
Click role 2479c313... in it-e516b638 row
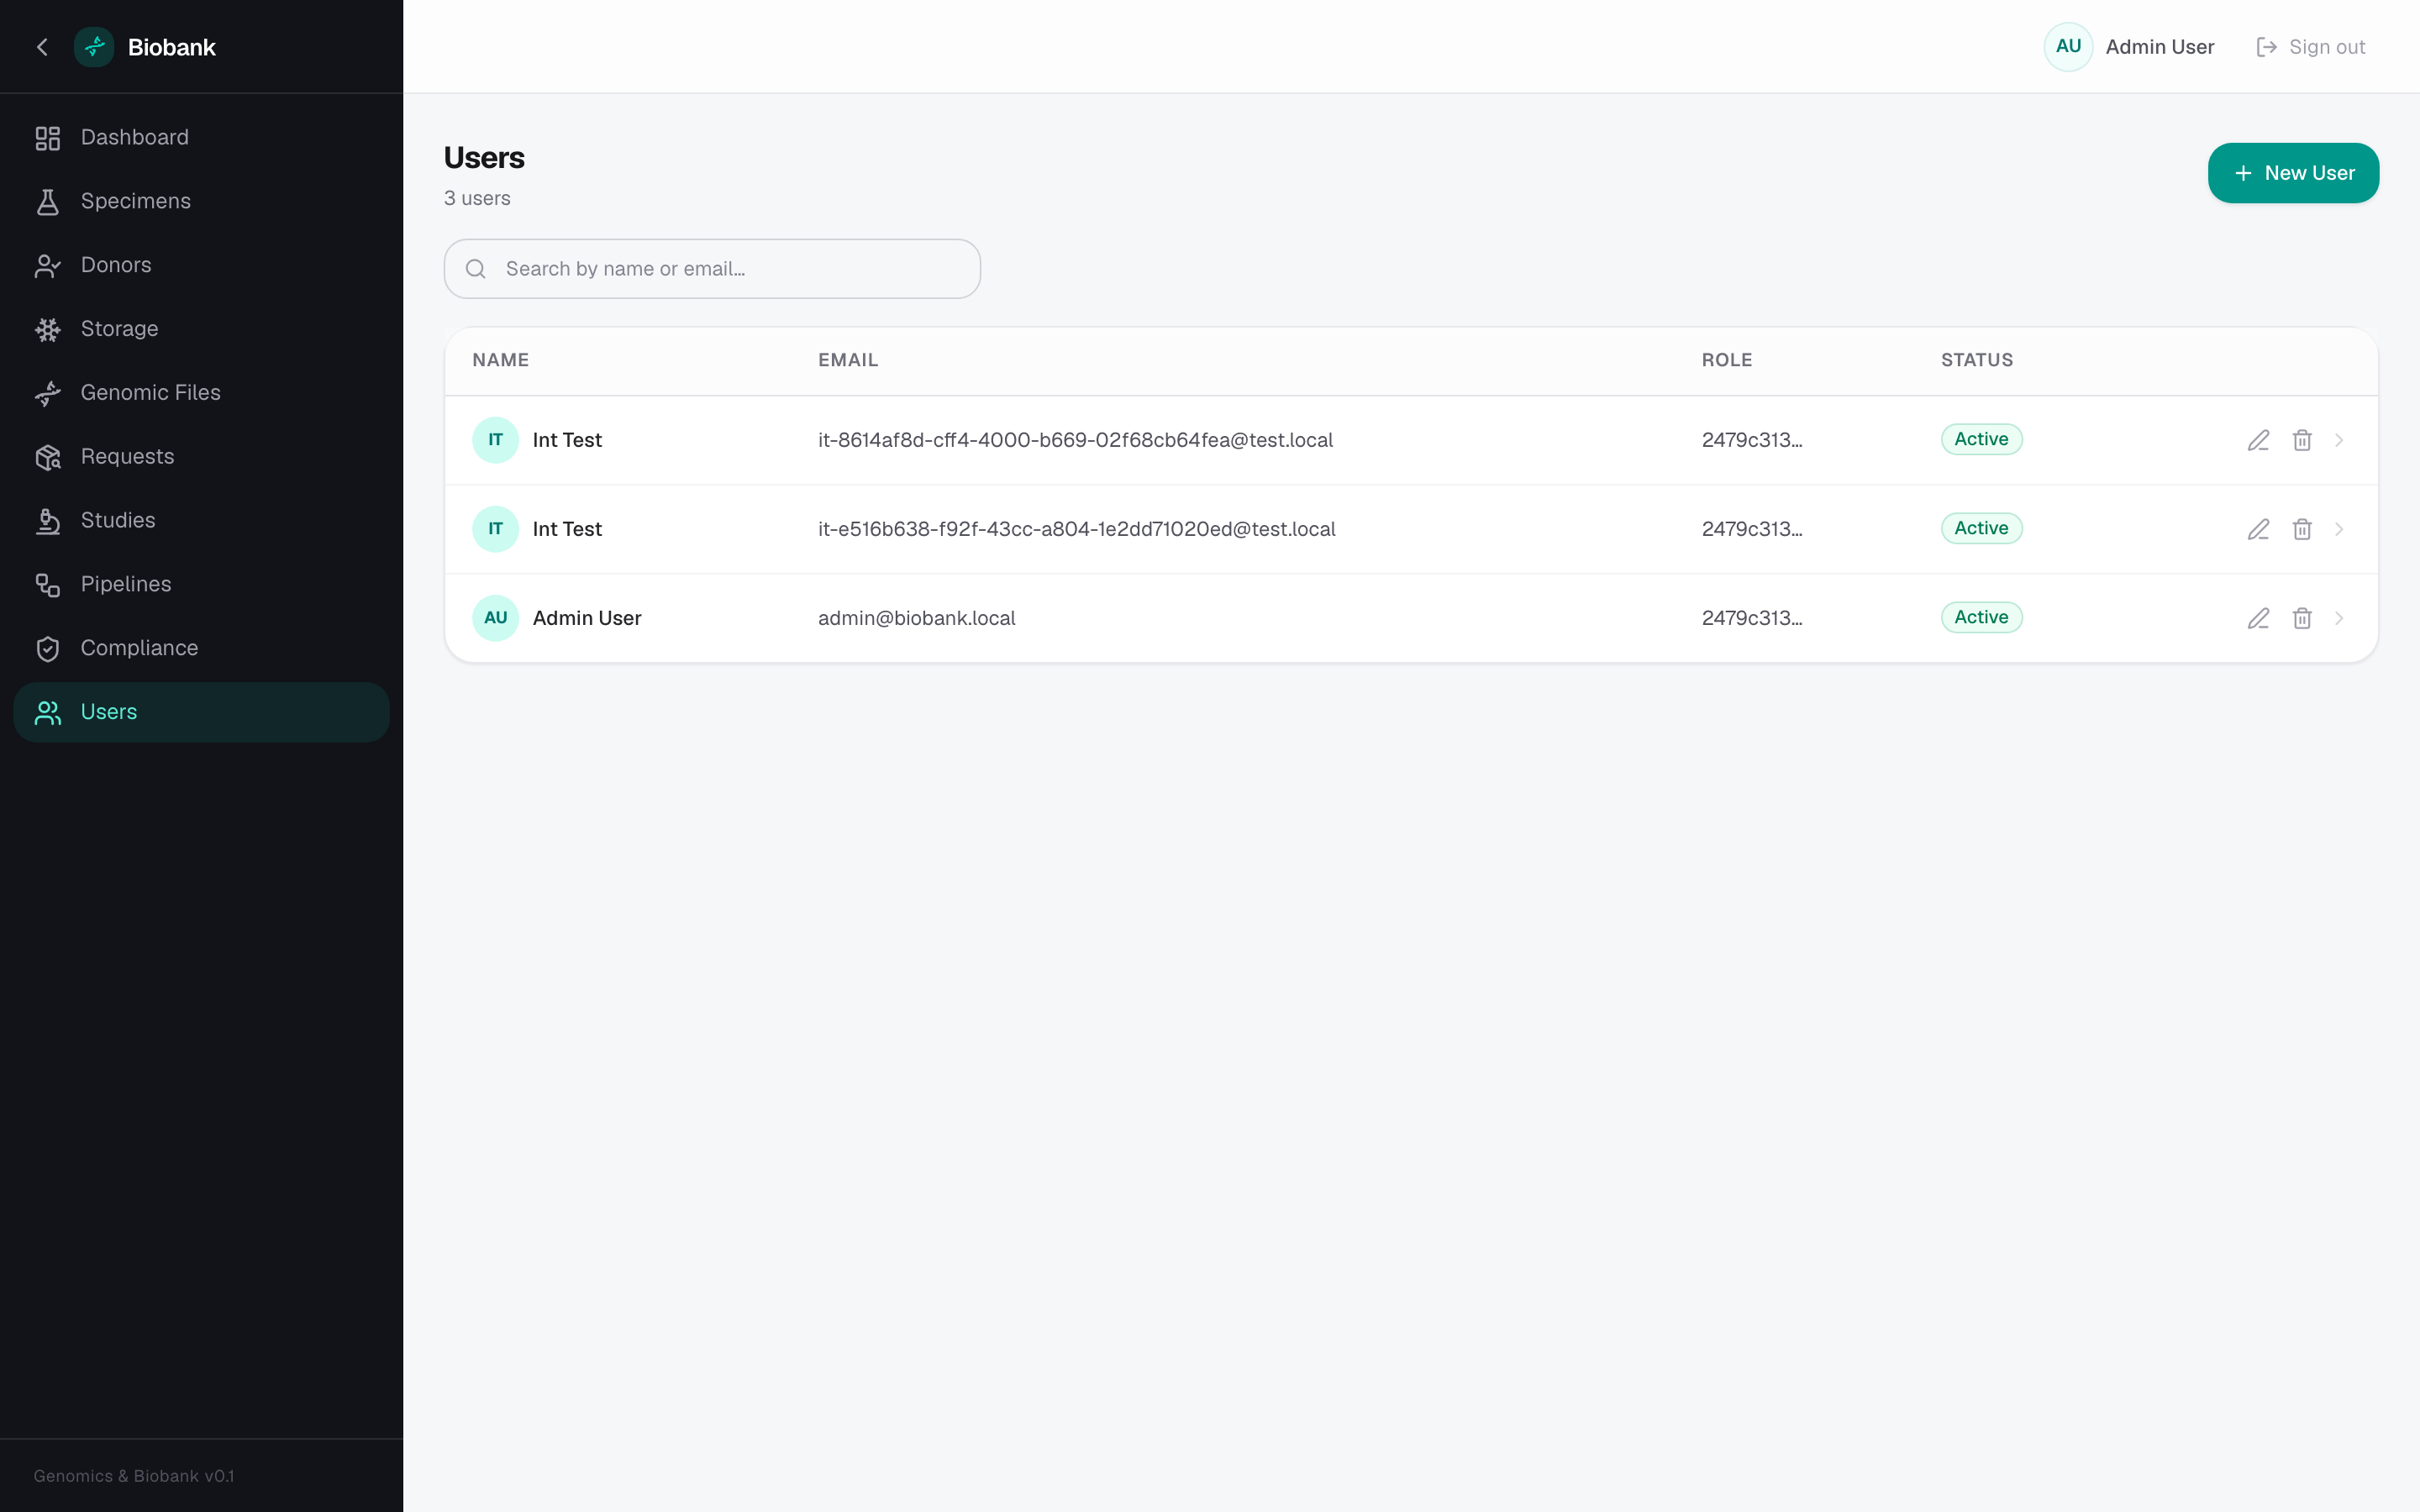point(1752,529)
